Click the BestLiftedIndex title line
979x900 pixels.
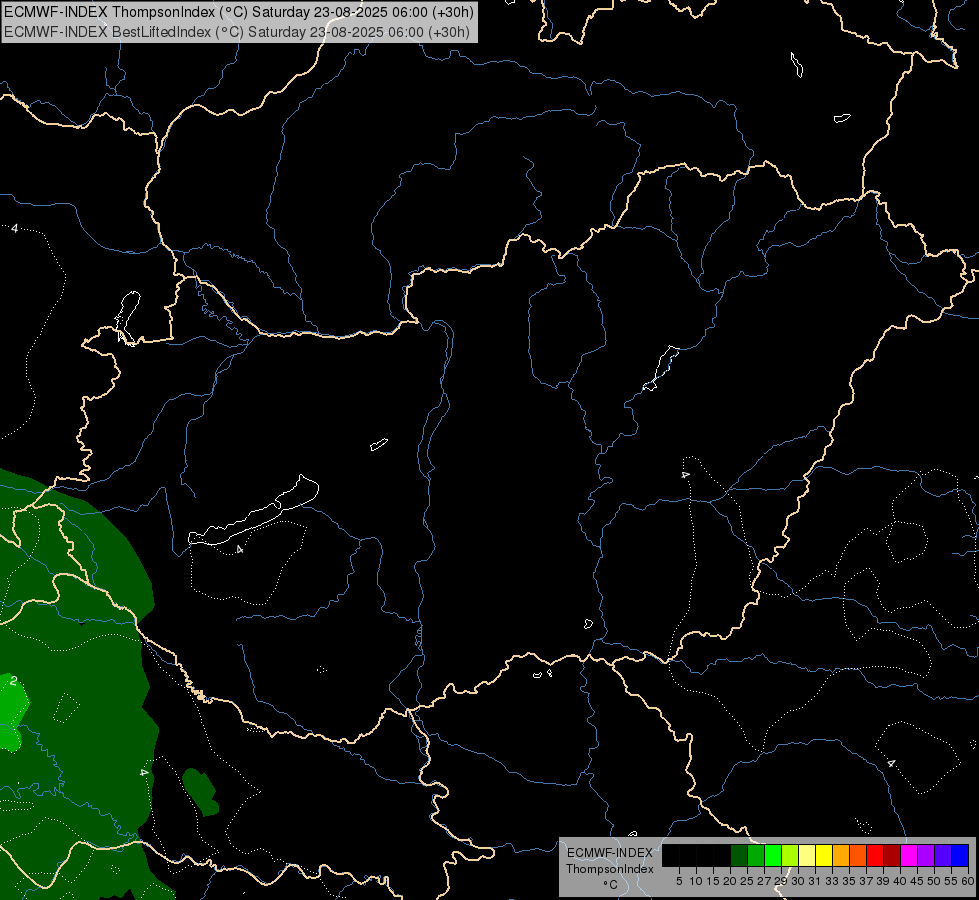coord(237,32)
